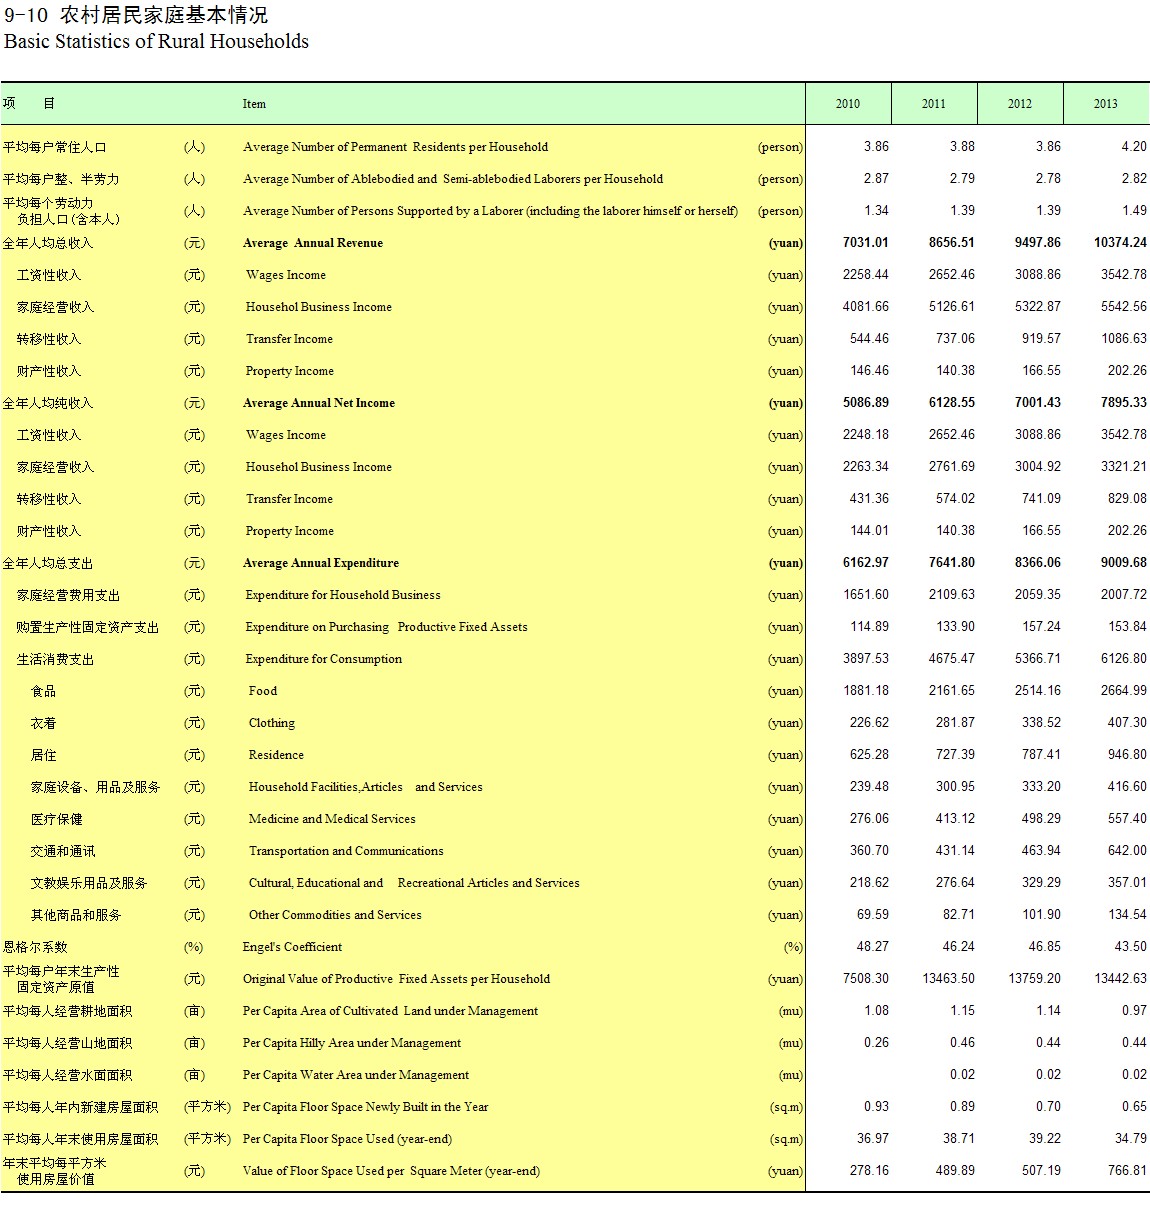Screen dimensions: 1150x1208
Task: Select the Chinese label '交通和通讯'
Action: (x=63, y=851)
